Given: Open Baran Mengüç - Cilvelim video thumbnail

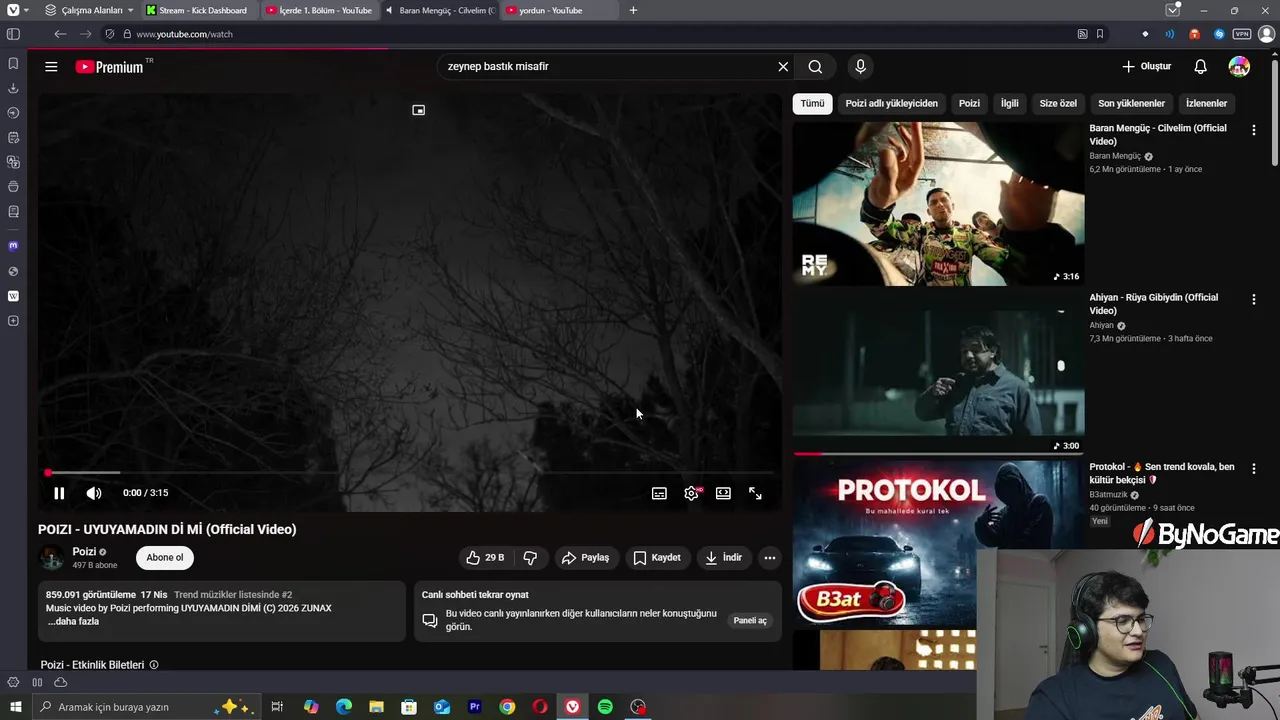Looking at the screenshot, I should [938, 204].
